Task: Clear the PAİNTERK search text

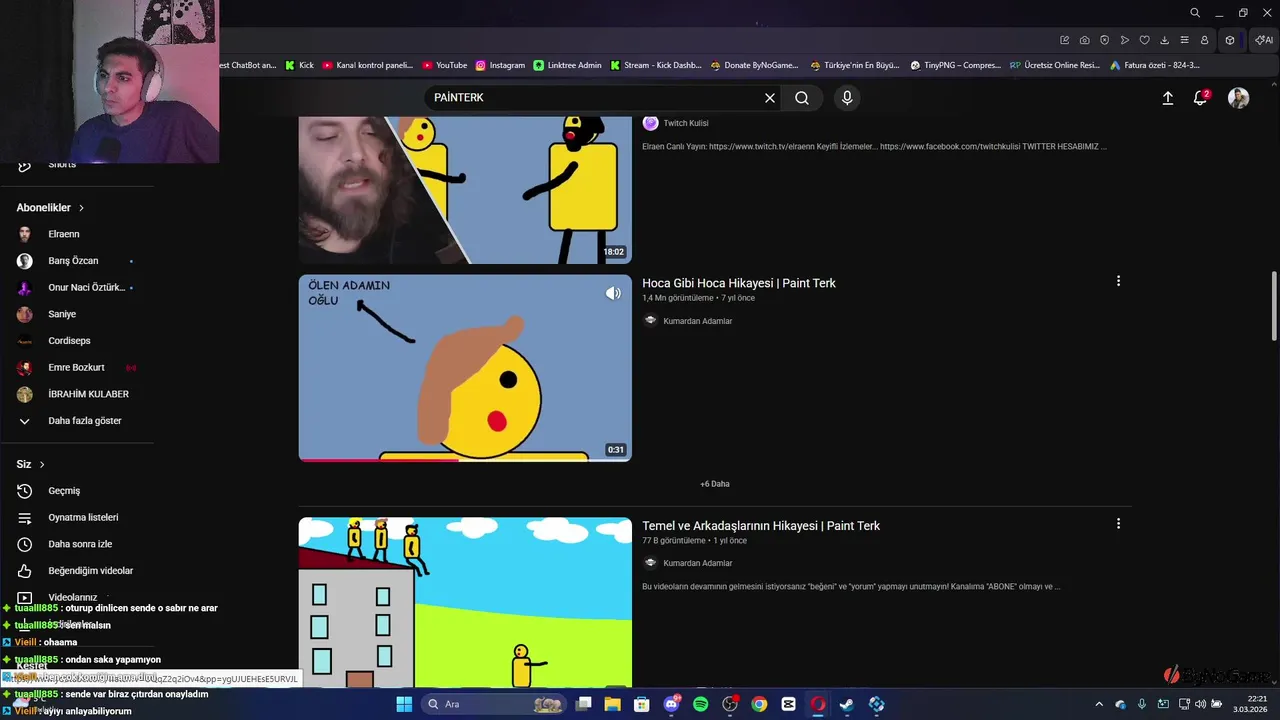Action: (x=770, y=98)
